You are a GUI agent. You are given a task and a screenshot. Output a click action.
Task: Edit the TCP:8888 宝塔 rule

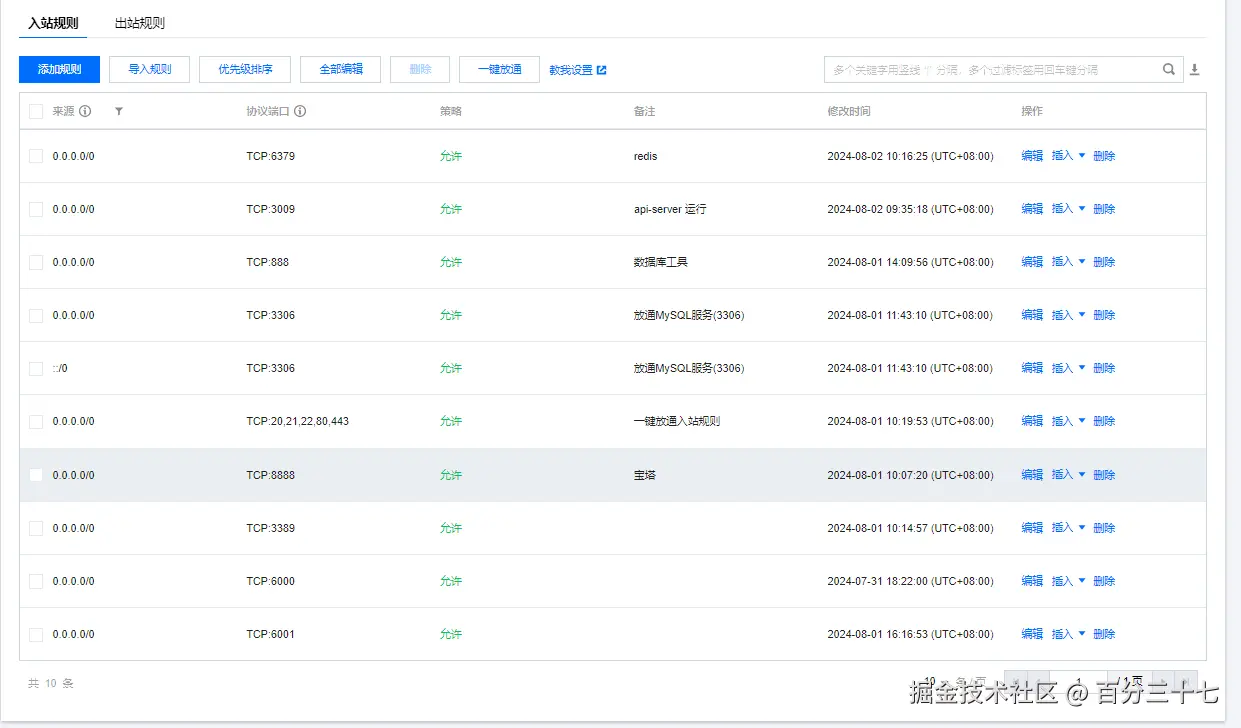click(x=1032, y=475)
